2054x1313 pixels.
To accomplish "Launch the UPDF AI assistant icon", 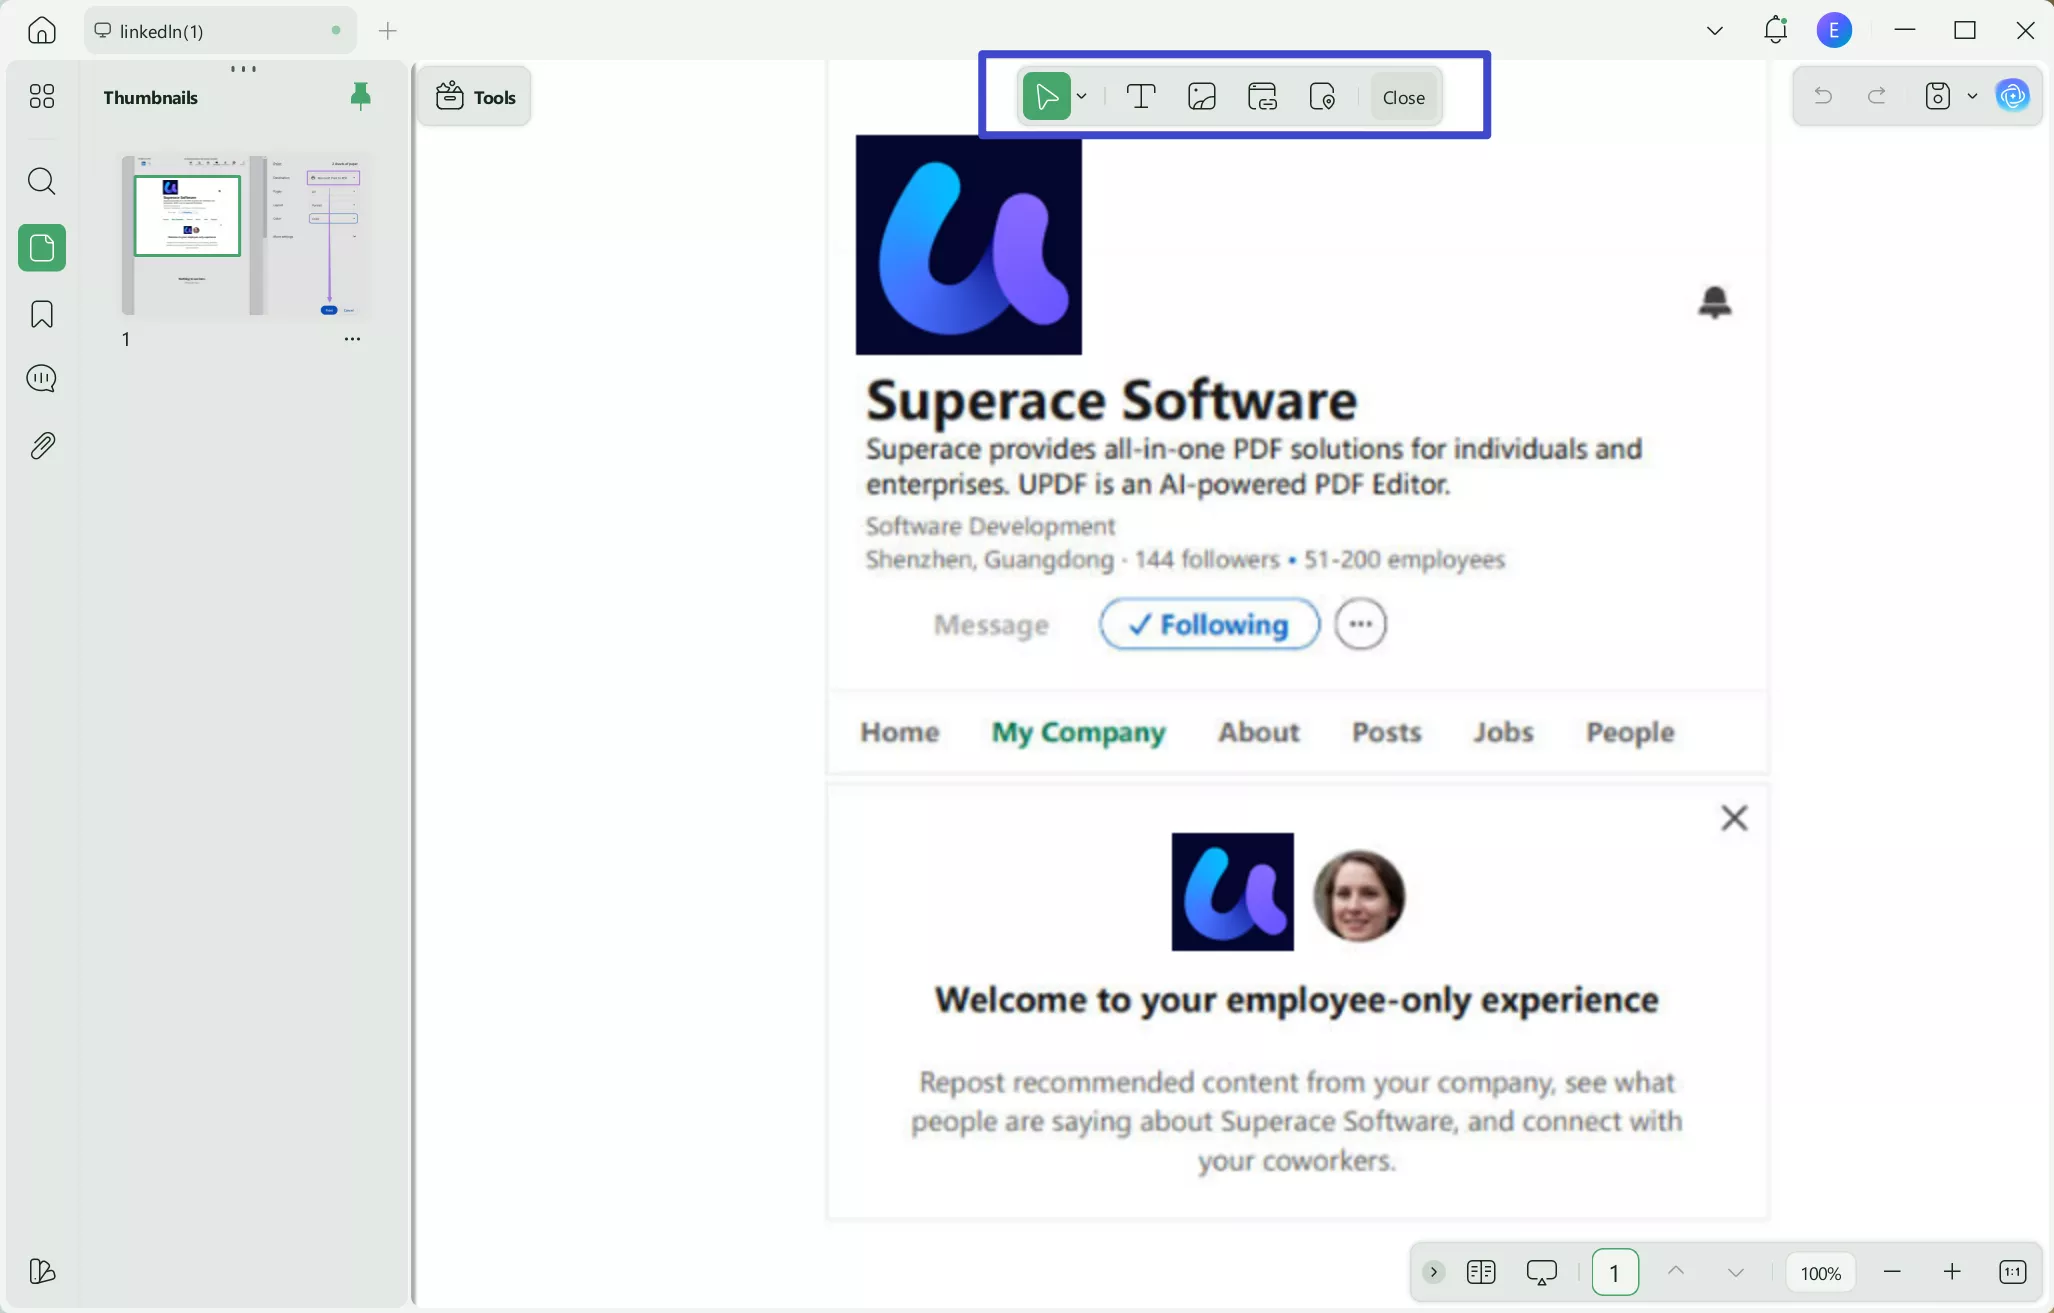I will pyautogui.click(x=2012, y=96).
